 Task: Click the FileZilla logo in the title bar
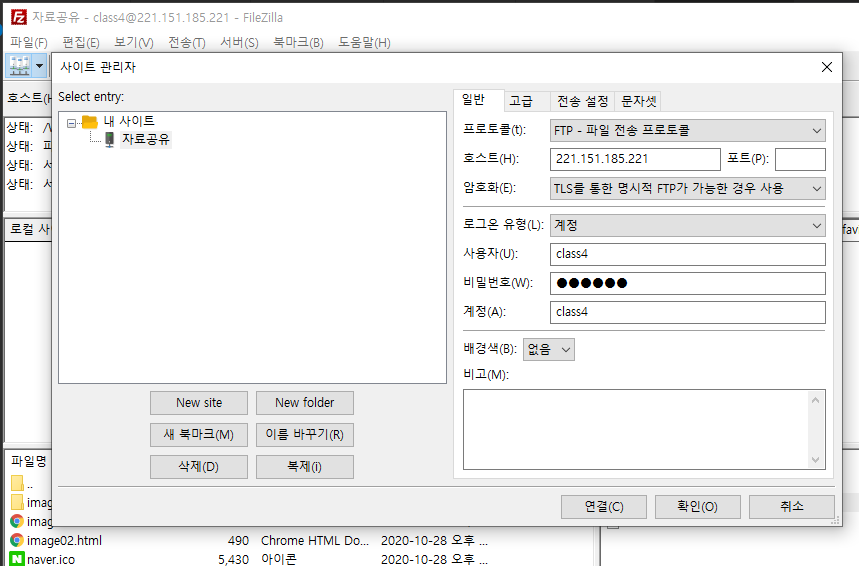click(19, 18)
